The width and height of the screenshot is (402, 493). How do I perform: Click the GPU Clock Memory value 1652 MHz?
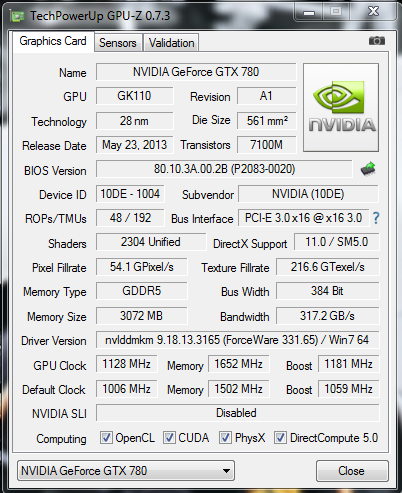[238, 364]
